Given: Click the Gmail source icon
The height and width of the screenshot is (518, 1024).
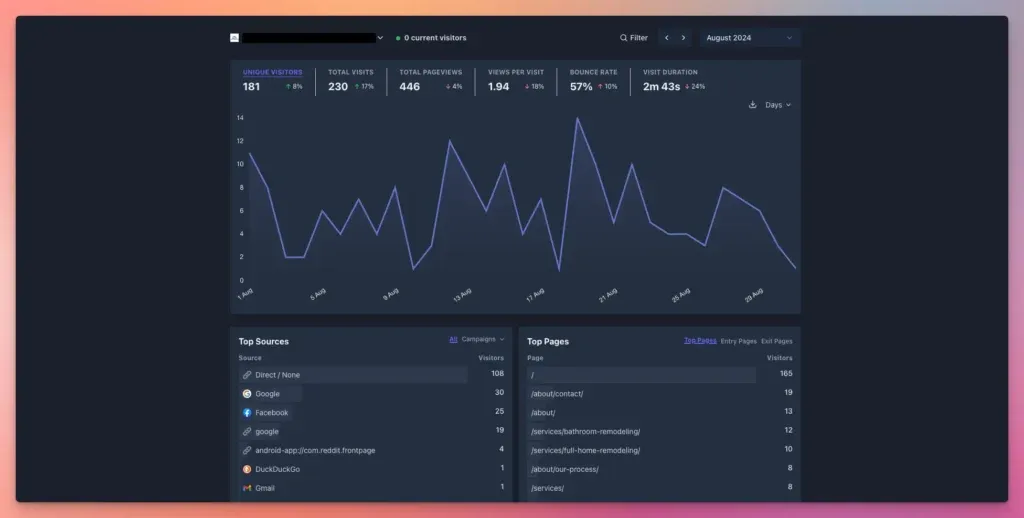Looking at the screenshot, I should pyautogui.click(x=247, y=488).
